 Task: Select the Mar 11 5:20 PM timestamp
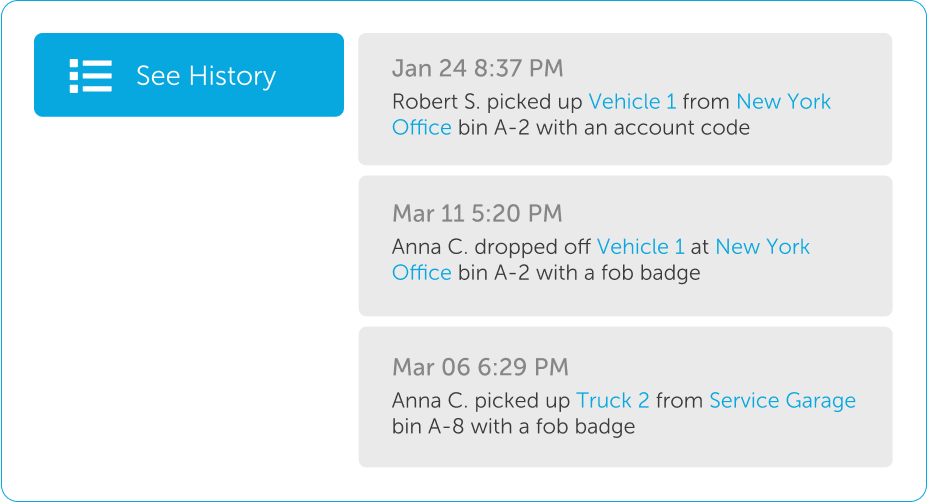coord(477,213)
